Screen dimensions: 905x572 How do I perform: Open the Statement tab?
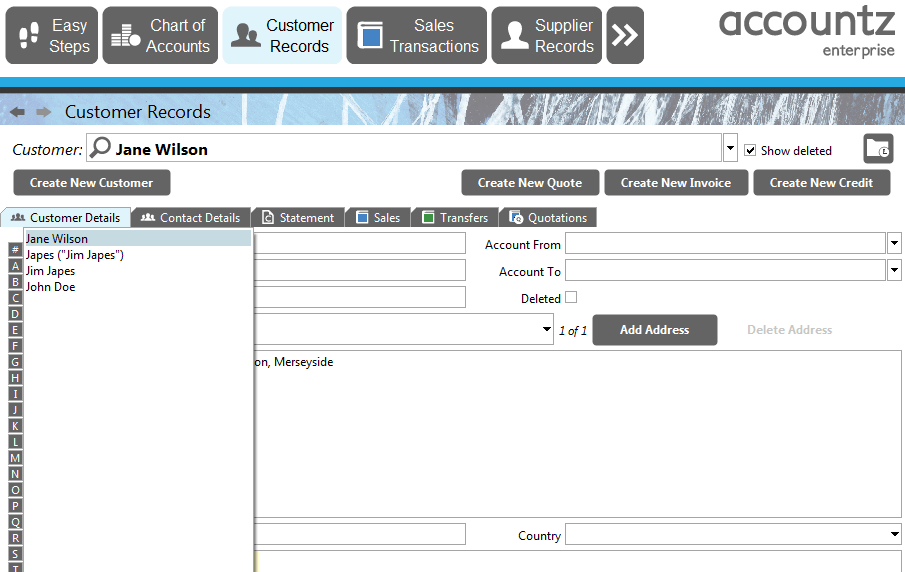(x=298, y=218)
